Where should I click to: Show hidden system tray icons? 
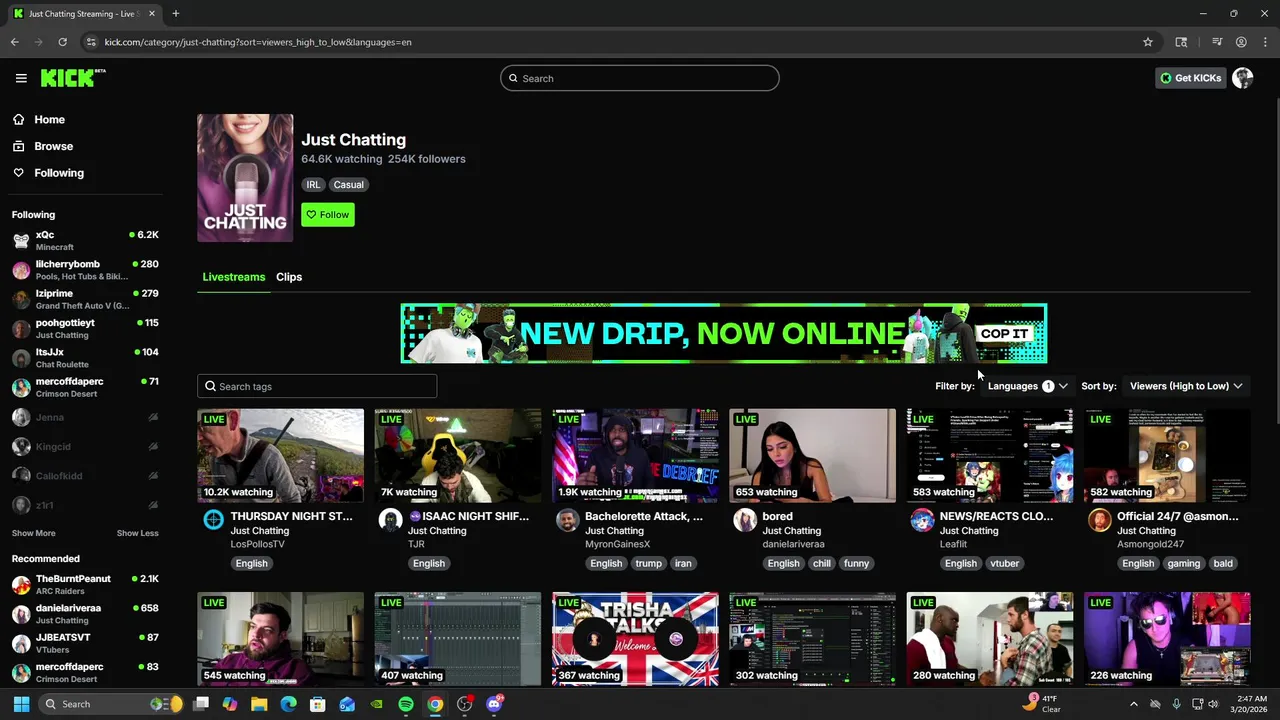(1133, 704)
